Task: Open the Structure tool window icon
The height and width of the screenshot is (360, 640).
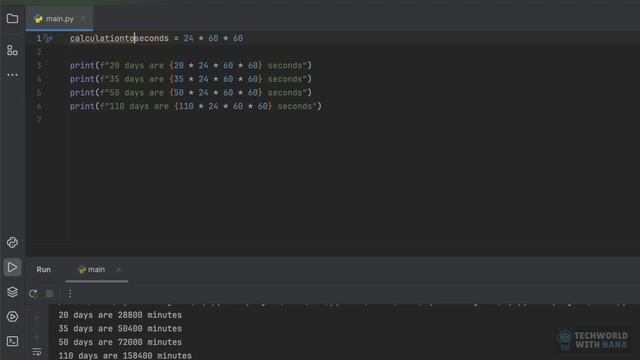Action: coord(12,50)
